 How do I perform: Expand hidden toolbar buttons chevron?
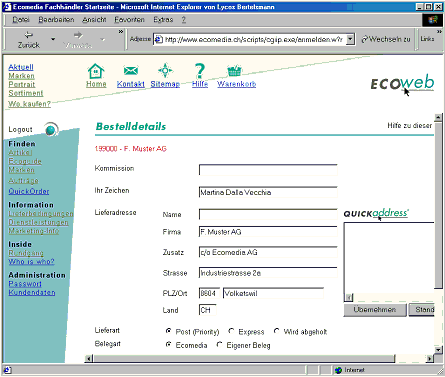click(121, 32)
